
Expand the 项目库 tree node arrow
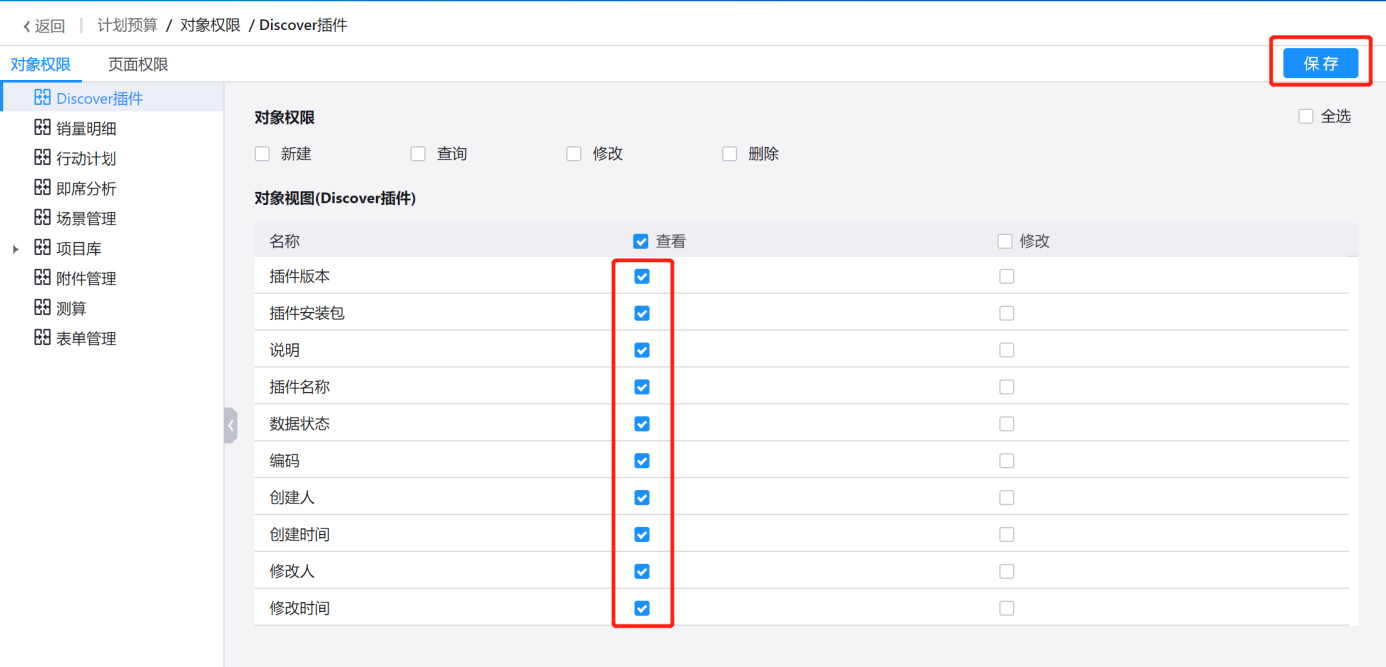(16, 249)
